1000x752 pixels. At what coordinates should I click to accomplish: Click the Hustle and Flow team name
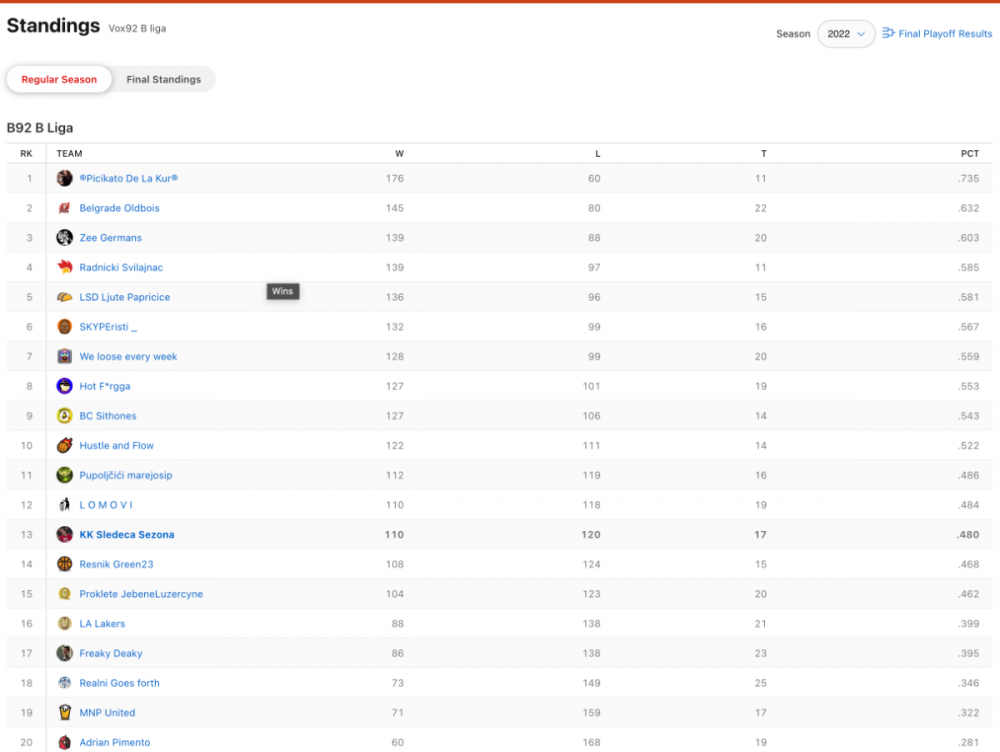click(x=116, y=445)
